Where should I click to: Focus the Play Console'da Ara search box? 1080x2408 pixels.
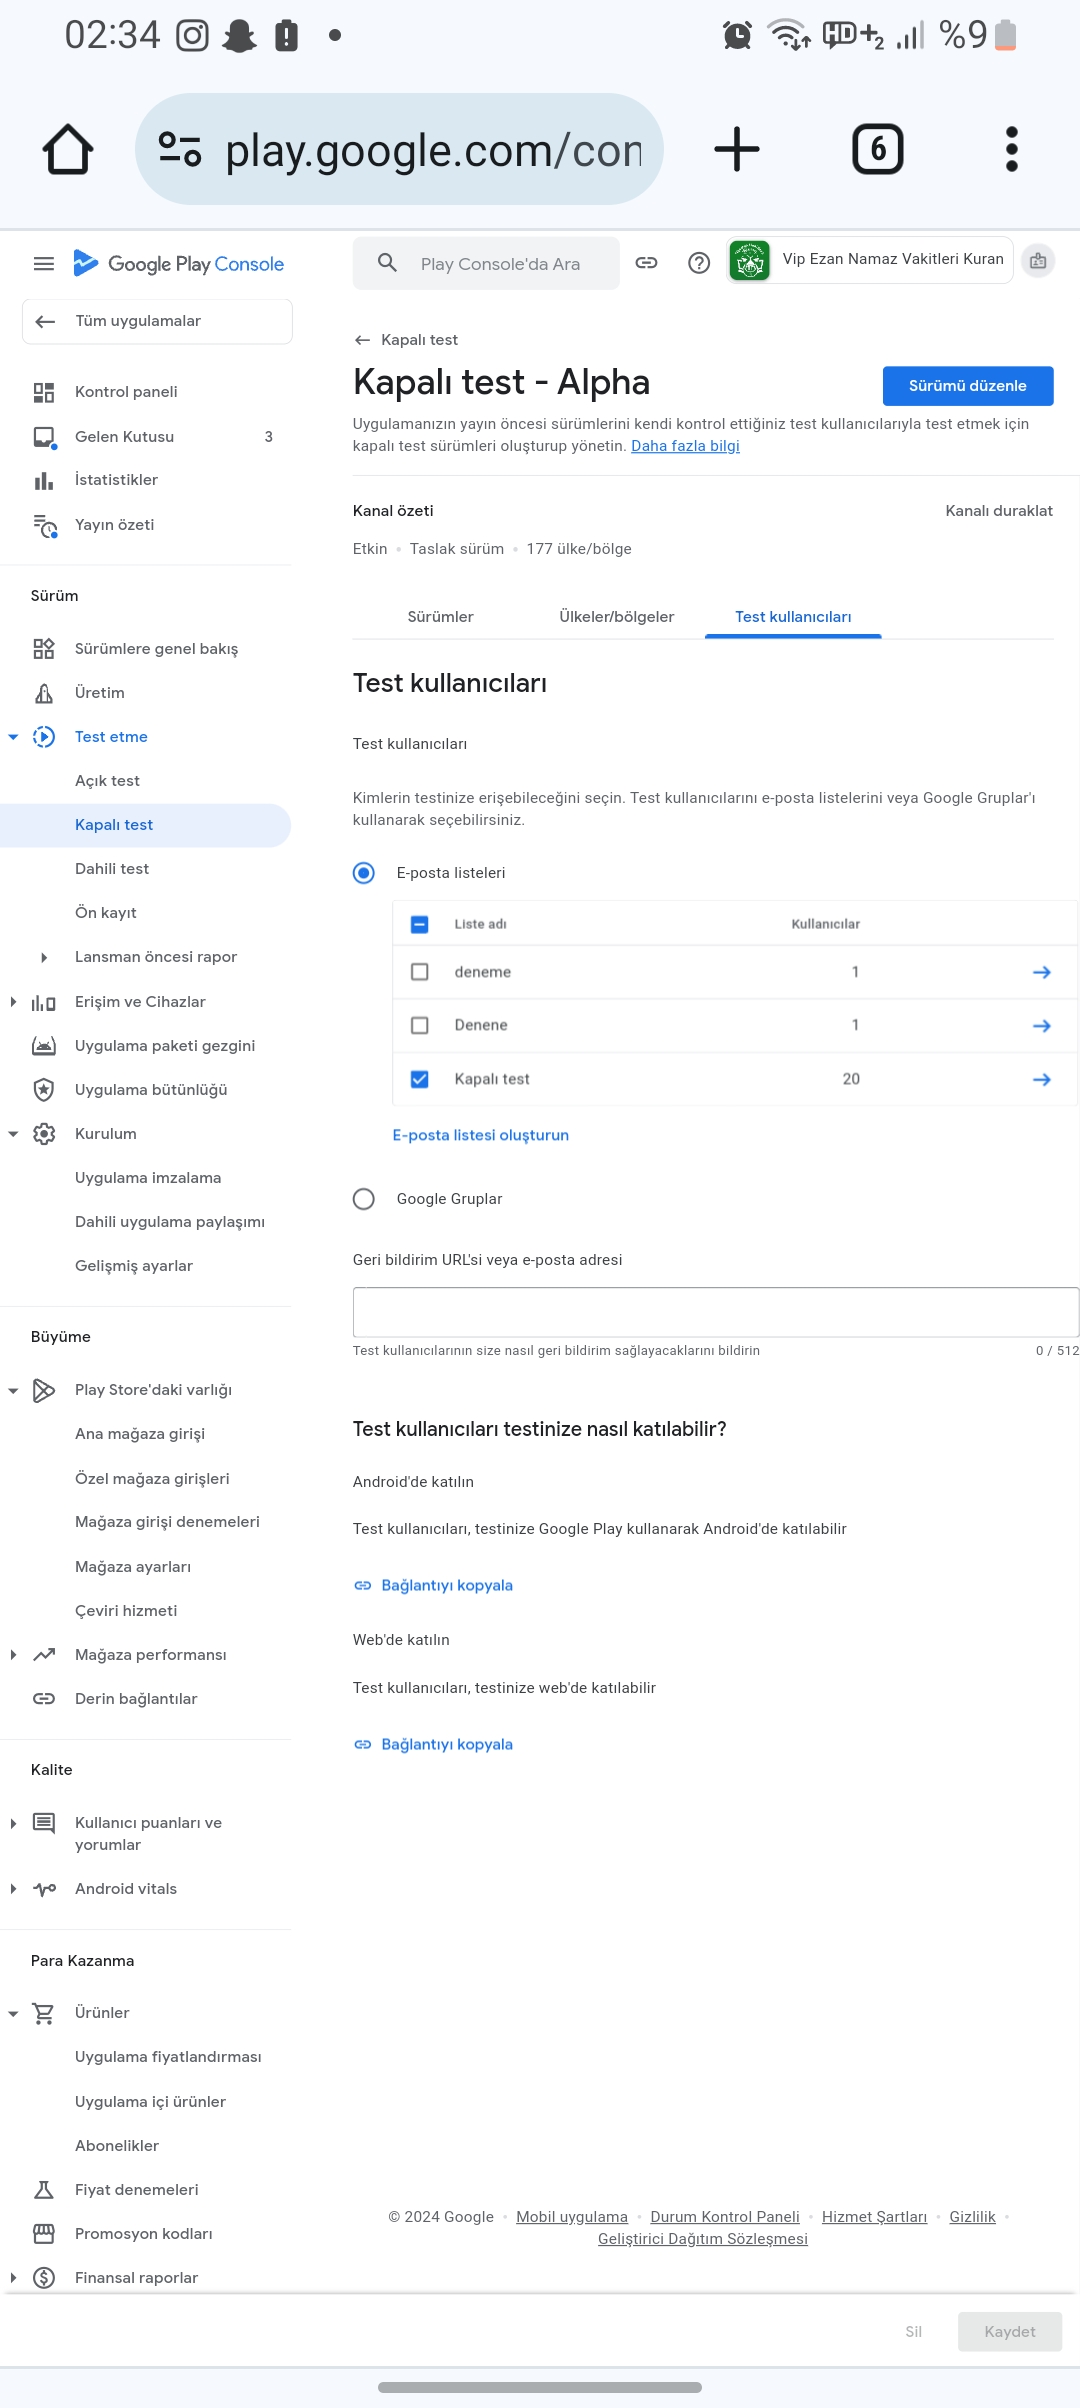486,263
